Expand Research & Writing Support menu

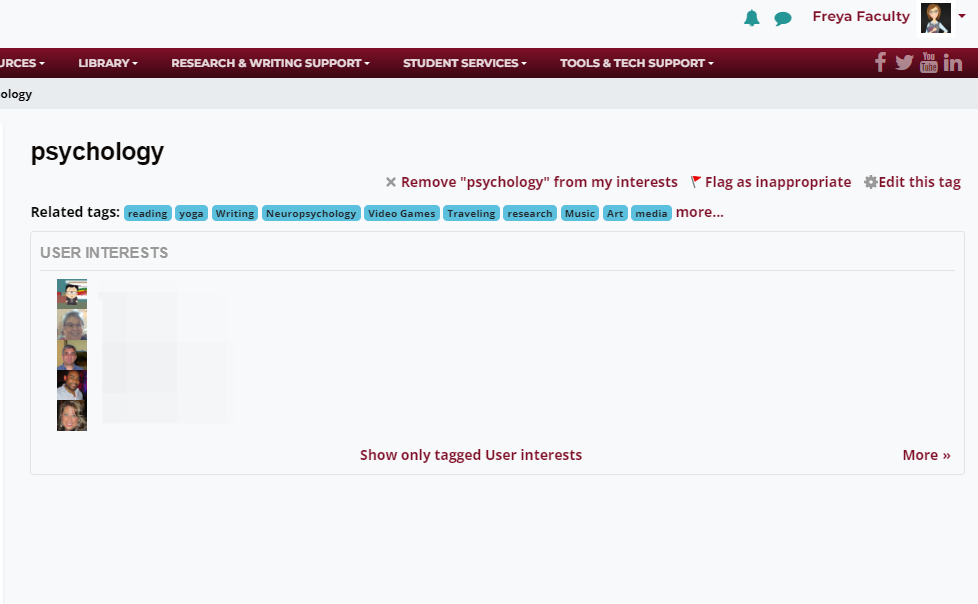(x=271, y=63)
